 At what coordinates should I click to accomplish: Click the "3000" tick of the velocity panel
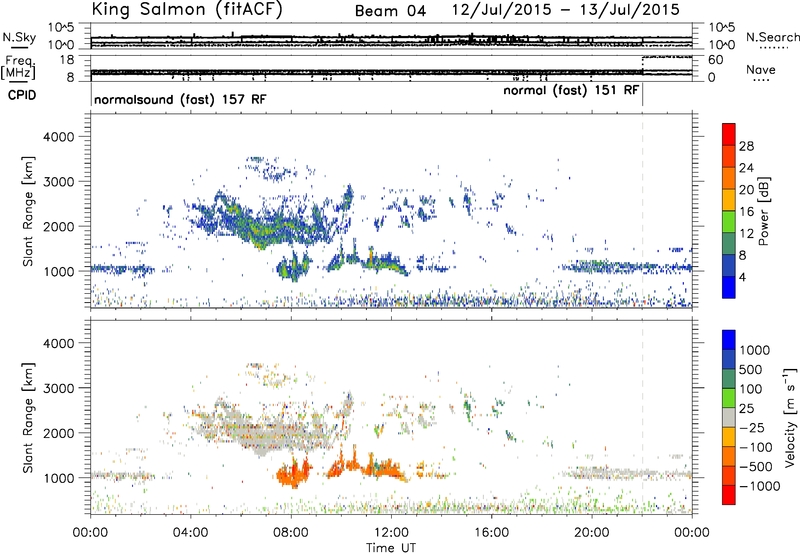click(x=58, y=388)
